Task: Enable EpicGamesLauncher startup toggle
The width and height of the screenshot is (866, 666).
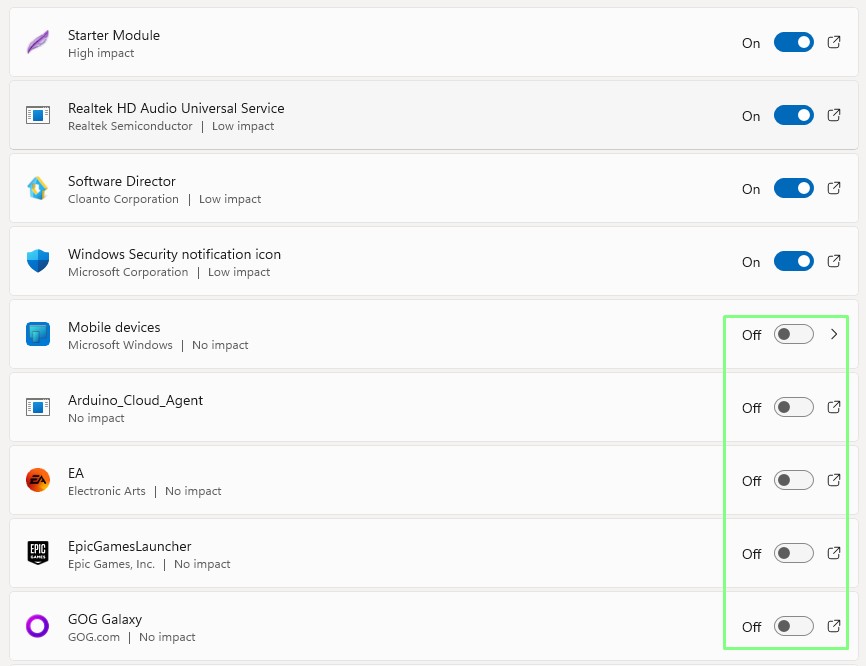Action: pyautogui.click(x=794, y=554)
